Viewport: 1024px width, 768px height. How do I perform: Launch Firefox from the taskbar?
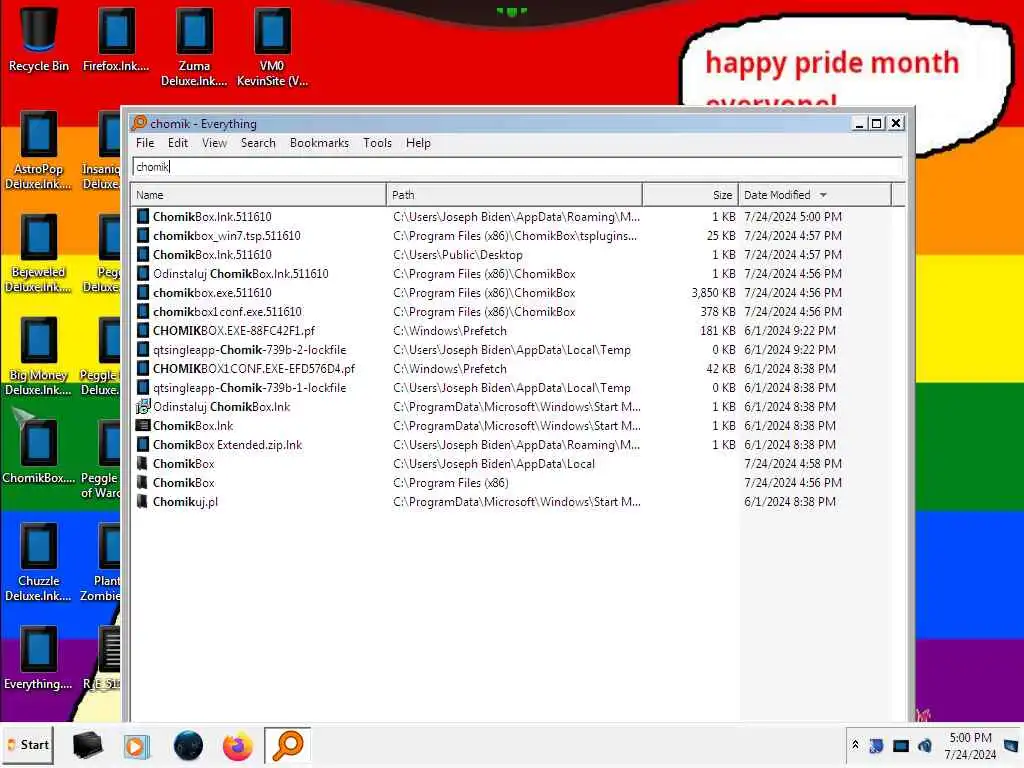238,746
